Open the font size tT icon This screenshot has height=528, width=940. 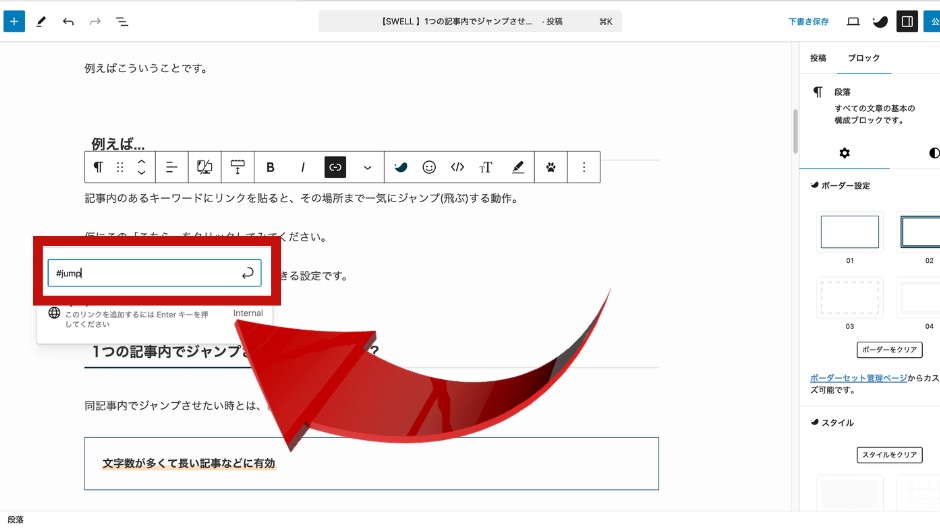click(486, 167)
